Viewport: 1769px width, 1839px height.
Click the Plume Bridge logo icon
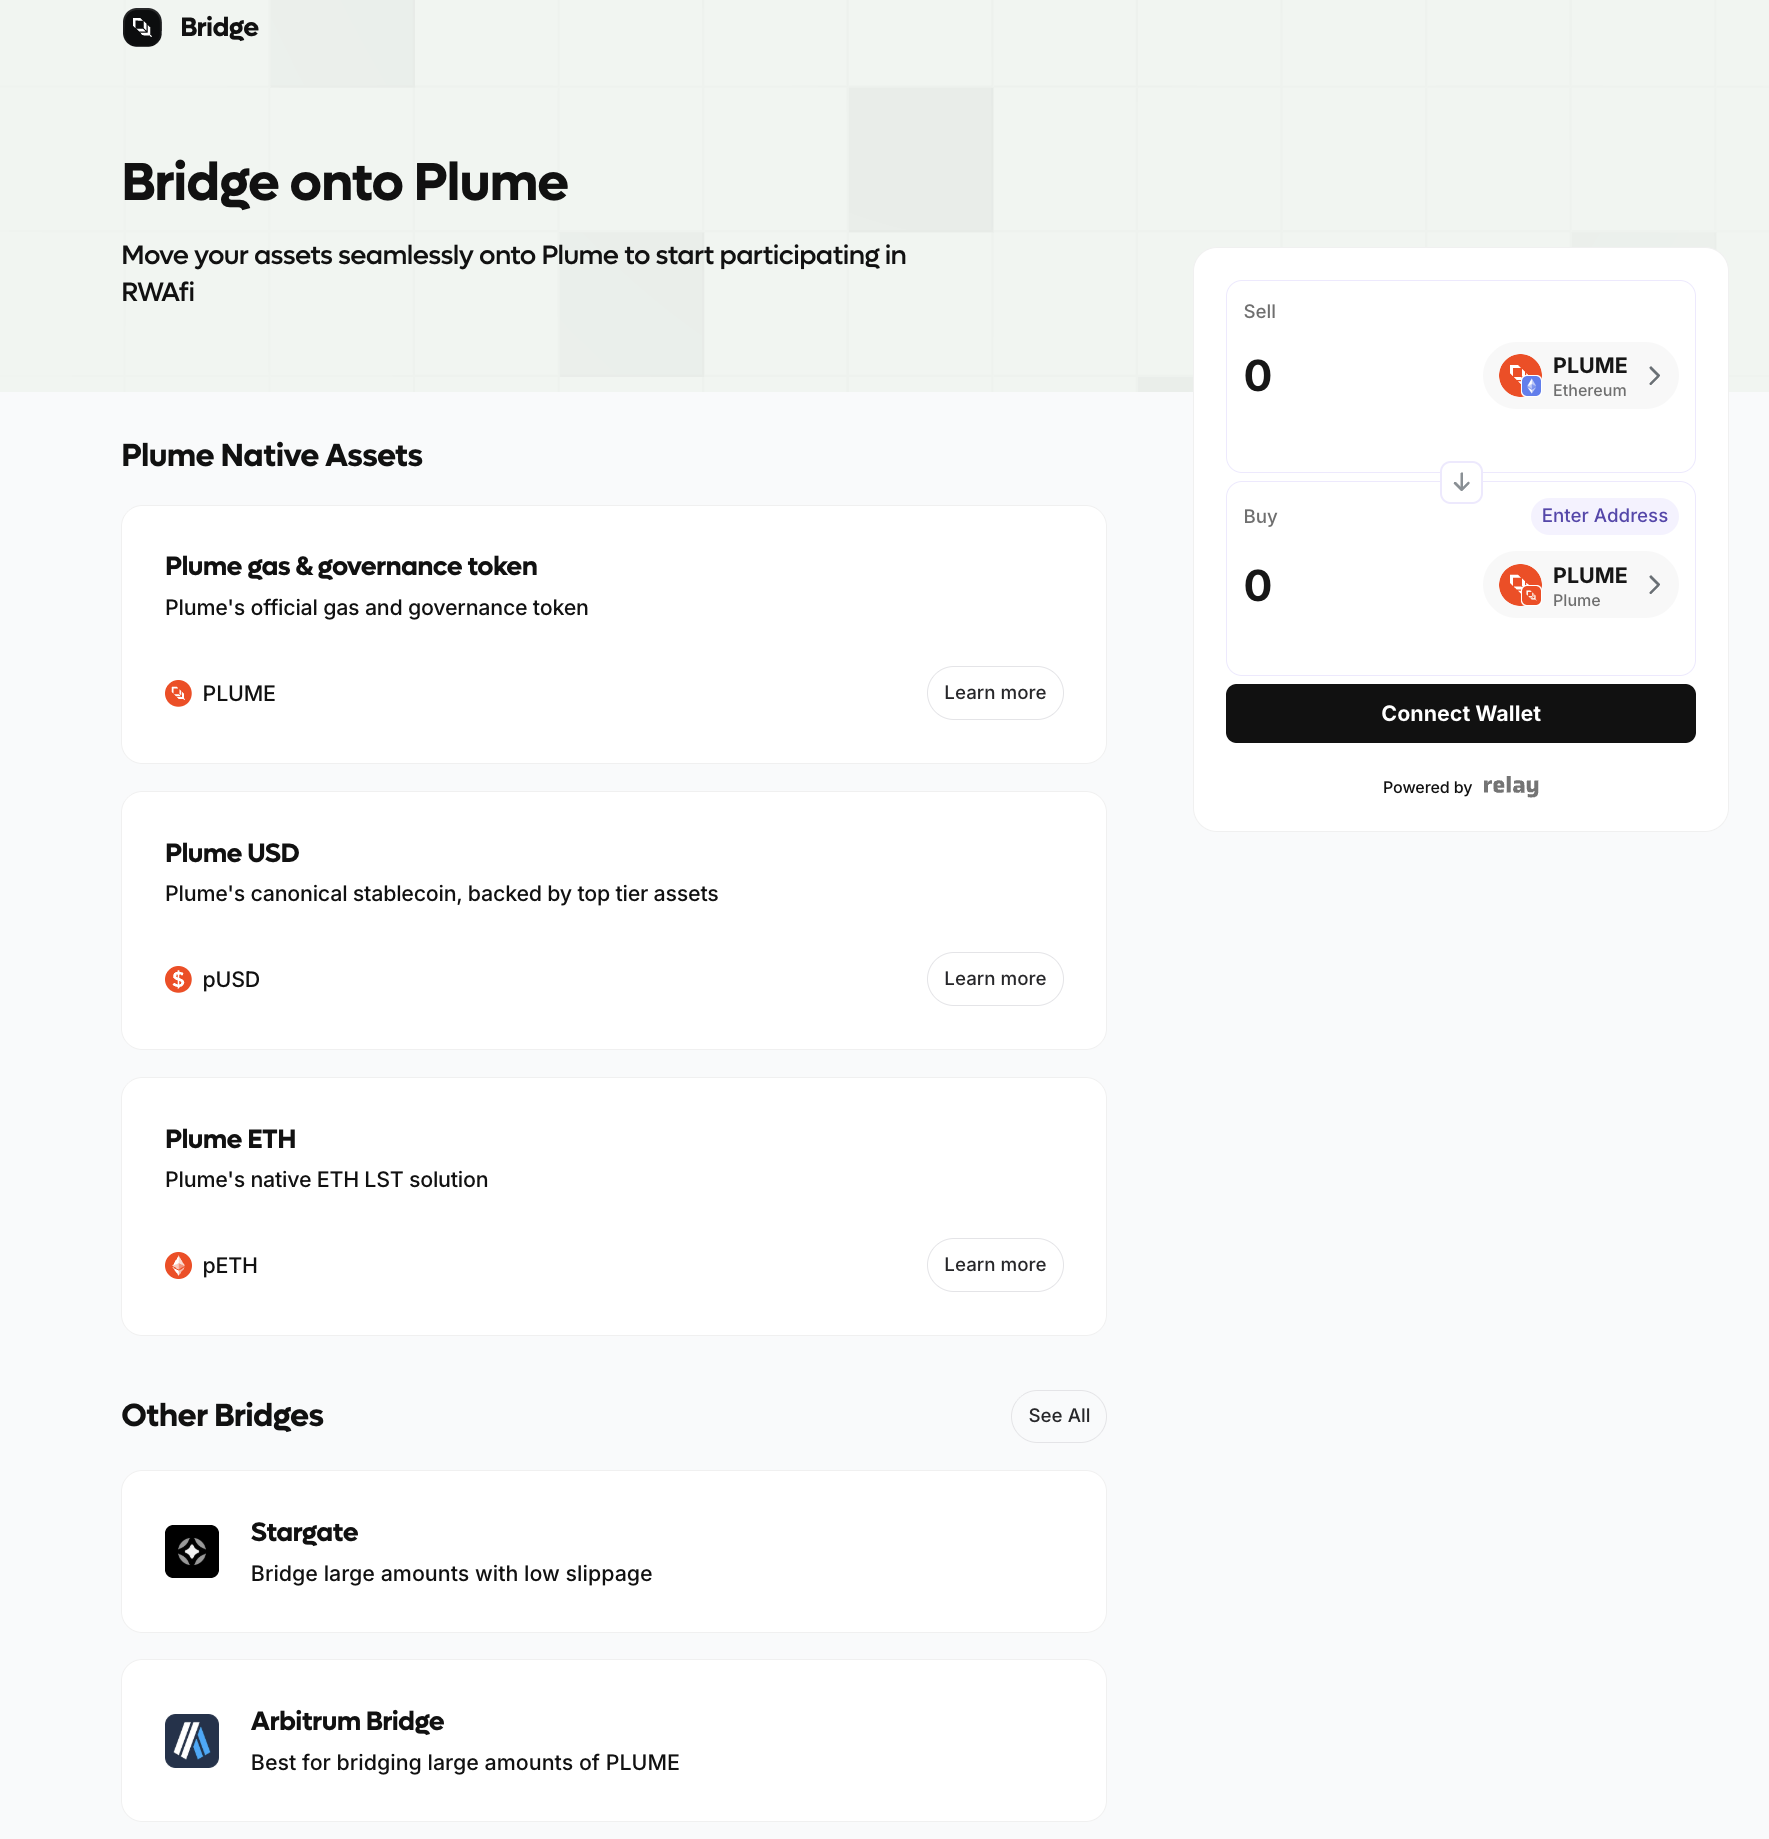point(142,27)
